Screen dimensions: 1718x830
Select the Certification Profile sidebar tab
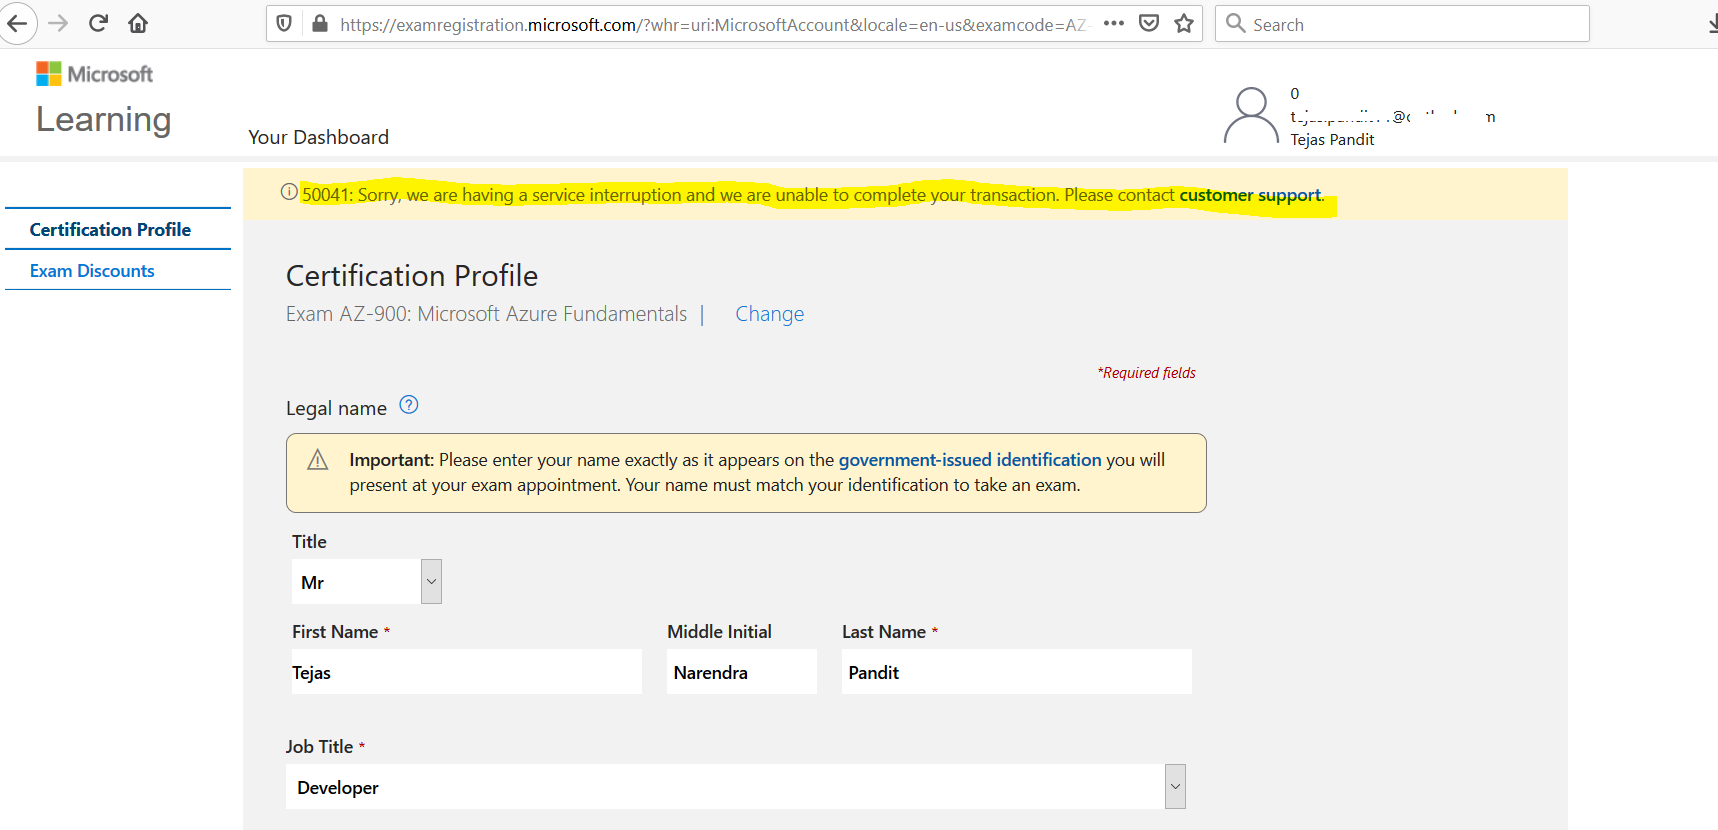[x=110, y=230]
